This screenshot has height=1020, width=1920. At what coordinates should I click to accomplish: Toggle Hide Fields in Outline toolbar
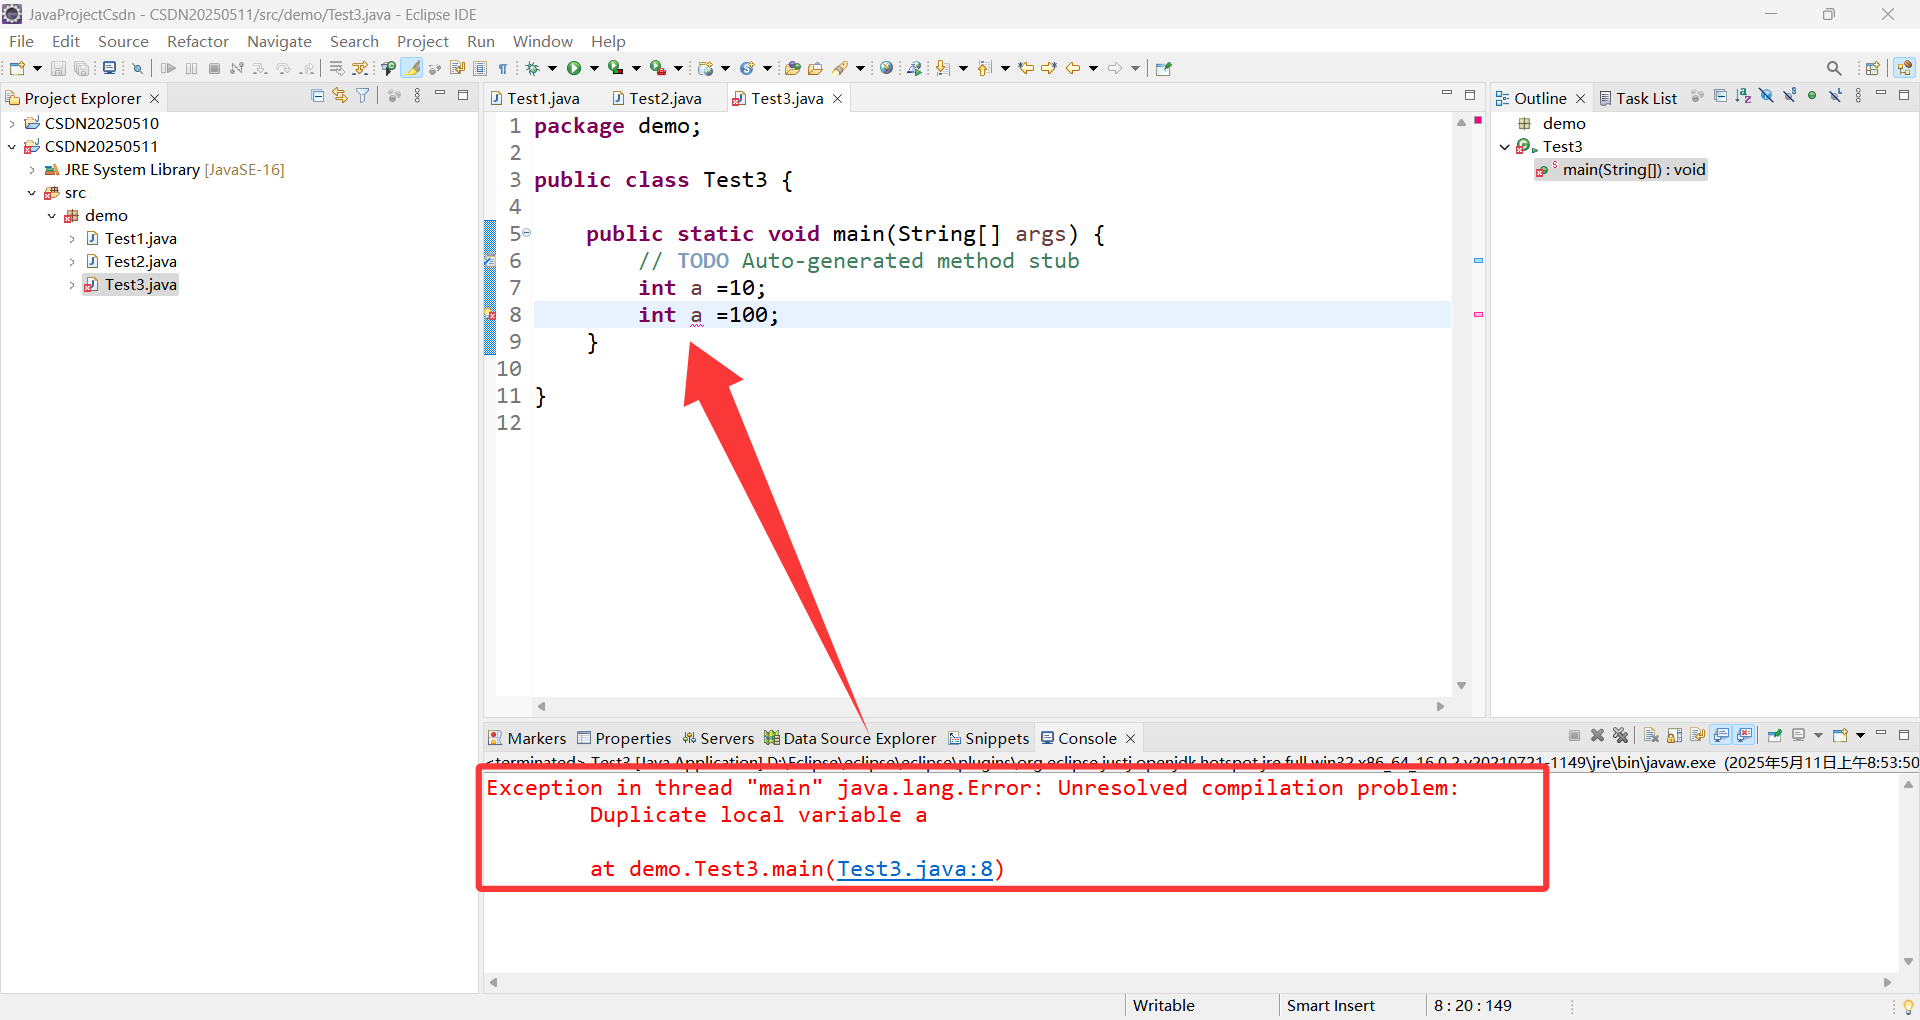[1766, 96]
